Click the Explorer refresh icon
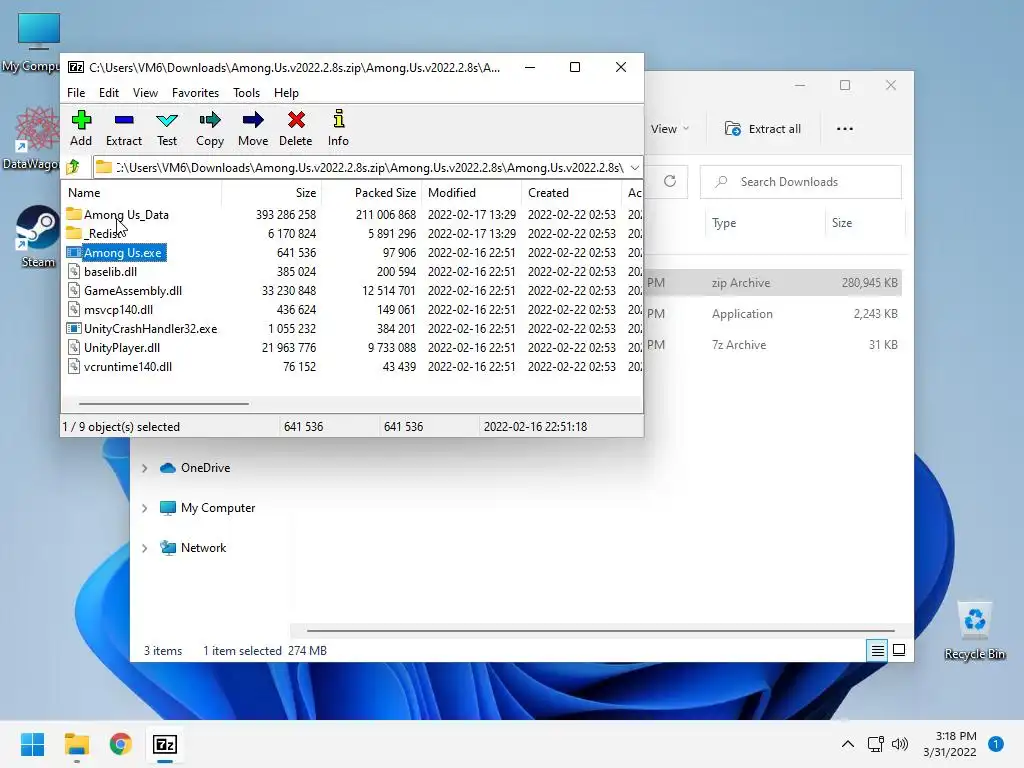Viewport: 1024px width, 768px height. [x=670, y=181]
